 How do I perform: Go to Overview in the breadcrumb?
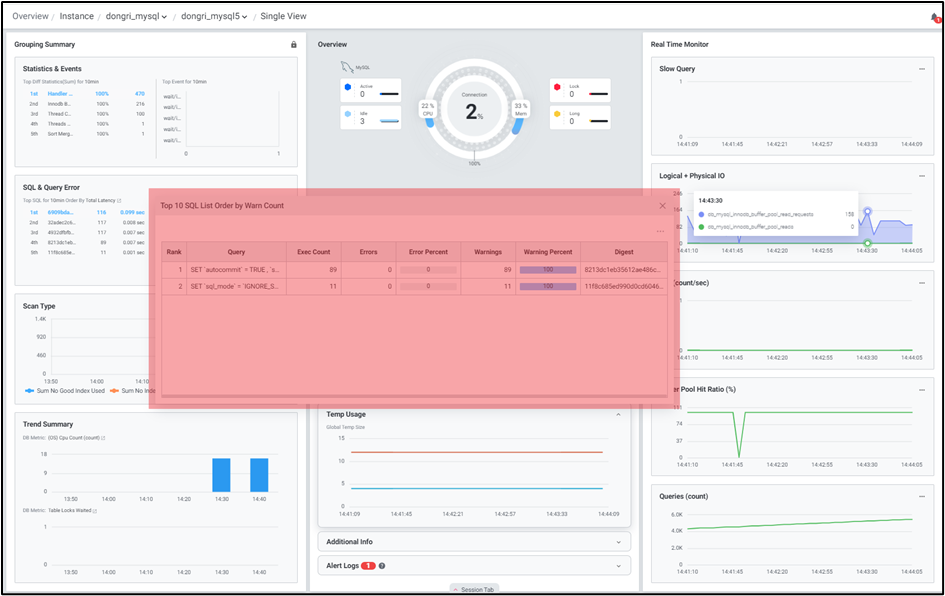pos(30,17)
